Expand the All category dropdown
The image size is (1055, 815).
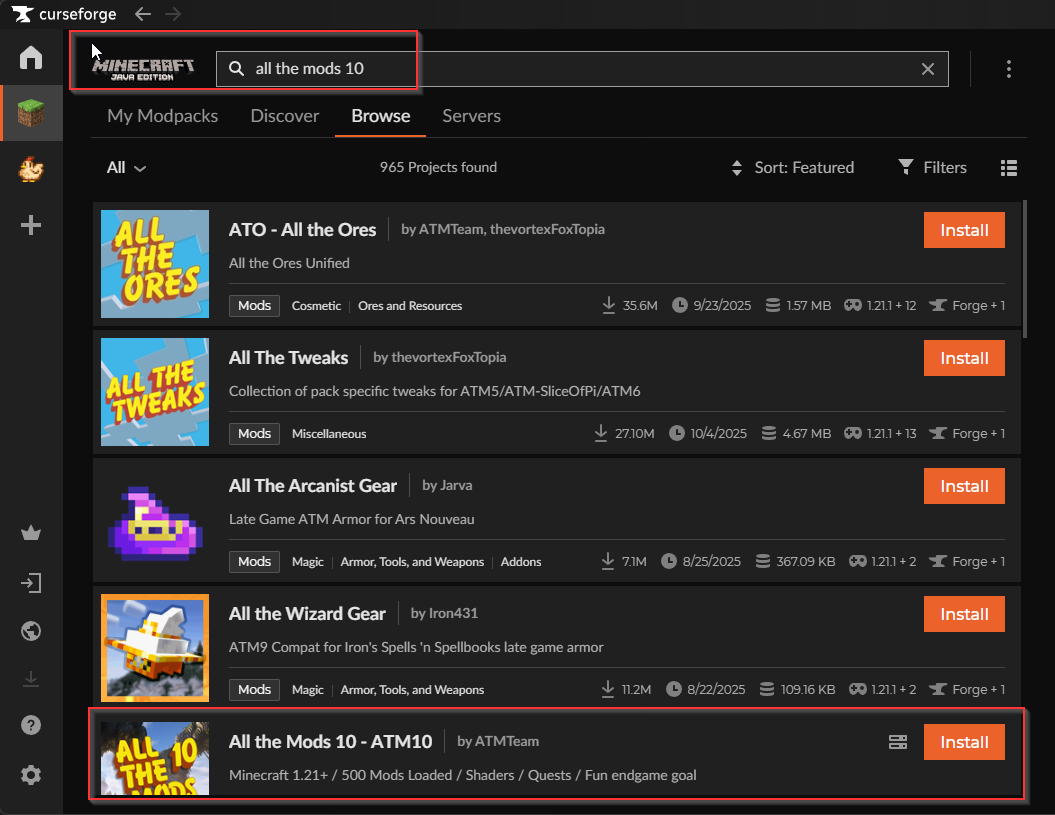click(x=126, y=168)
